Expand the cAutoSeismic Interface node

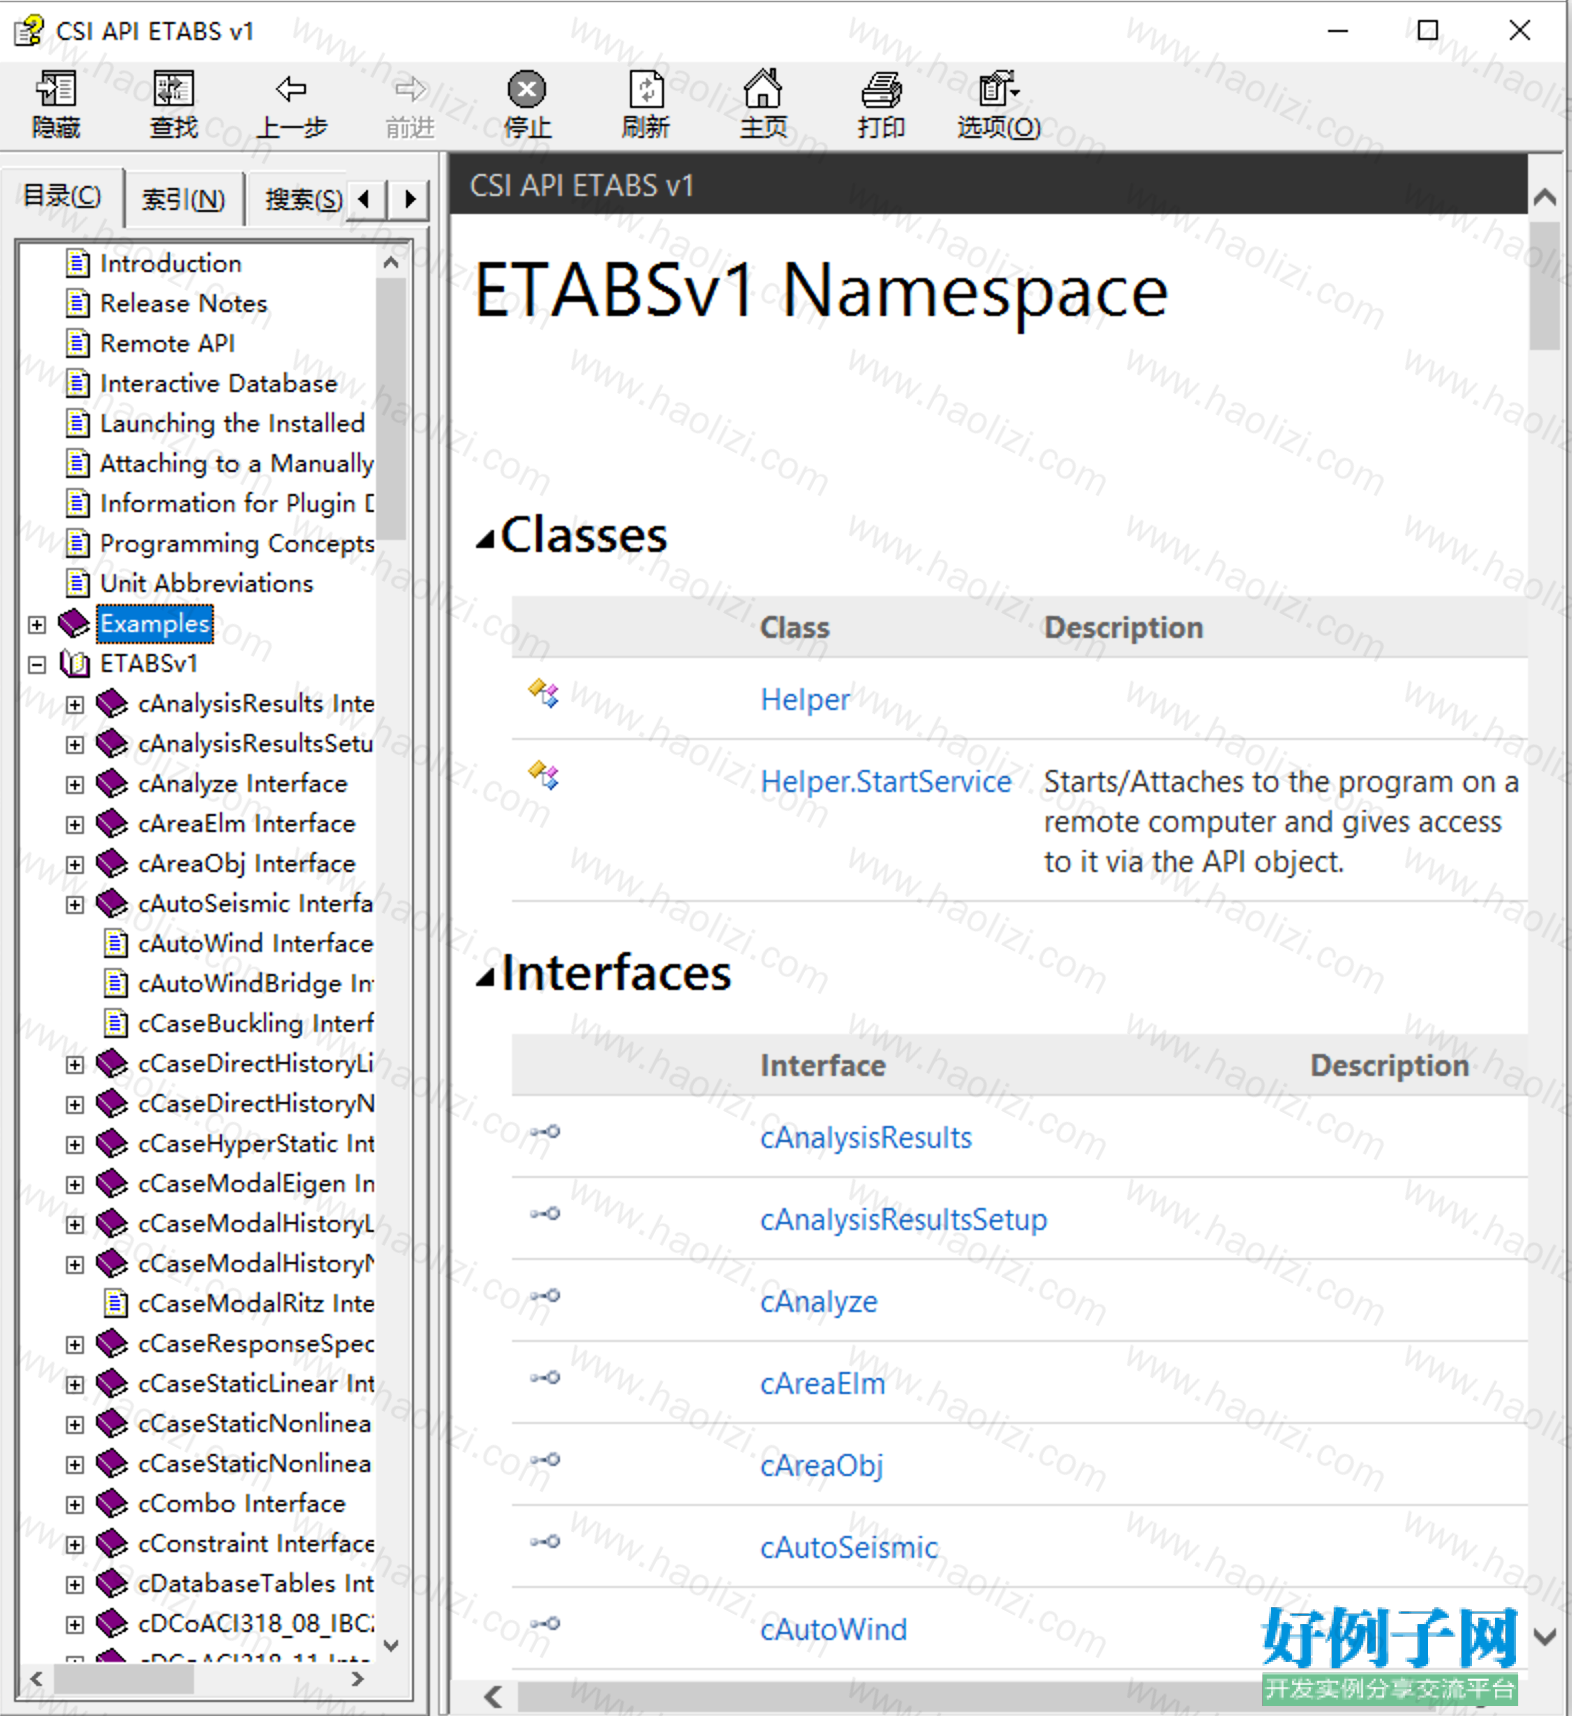pos(75,905)
